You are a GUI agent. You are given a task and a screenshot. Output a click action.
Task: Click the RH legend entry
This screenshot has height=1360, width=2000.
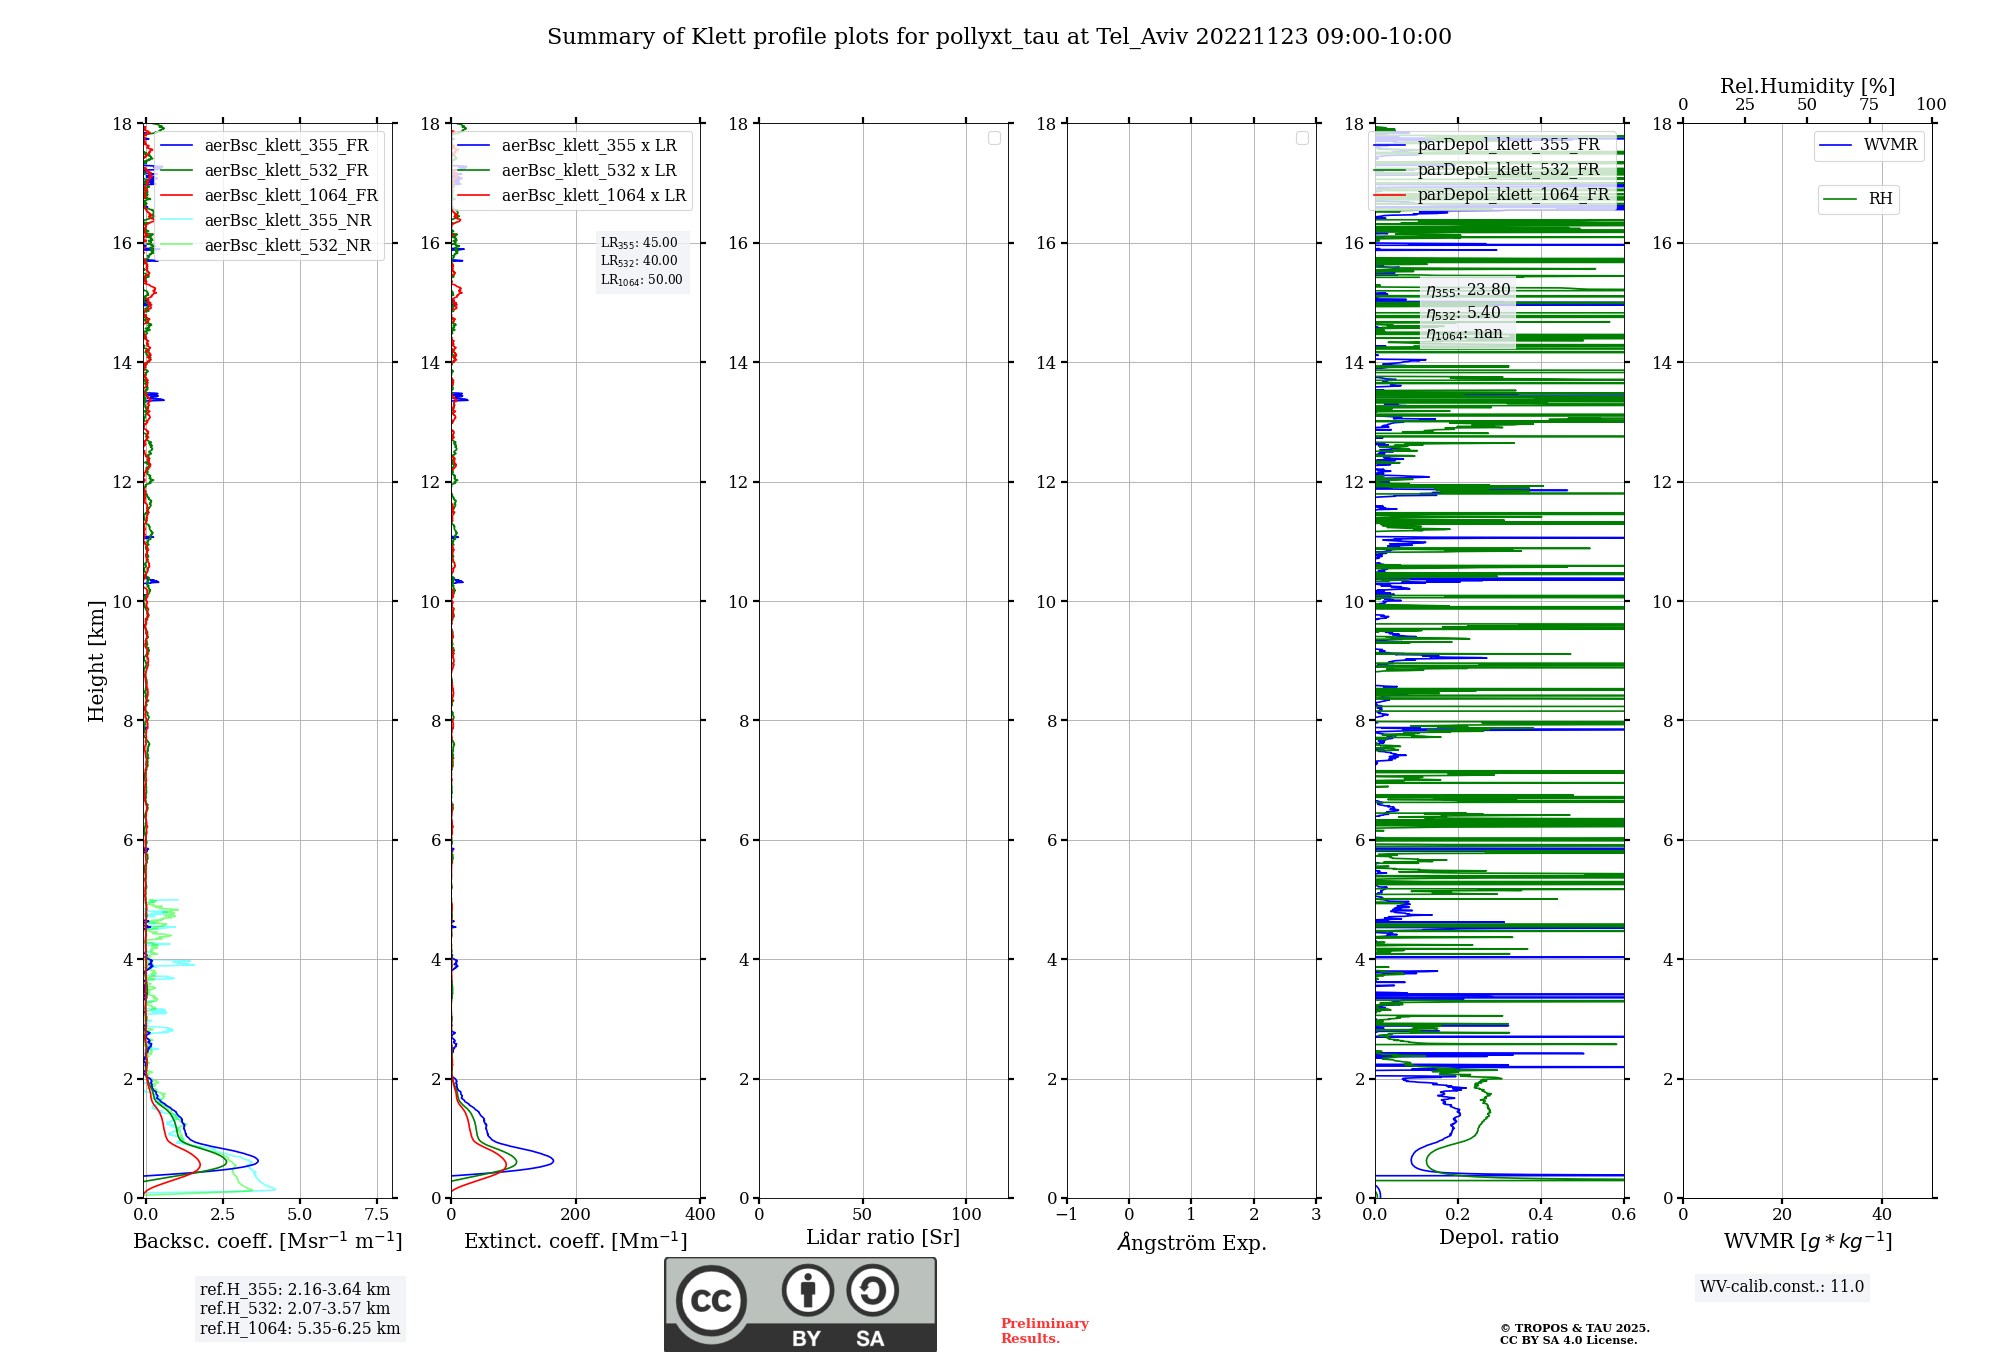click(1859, 199)
